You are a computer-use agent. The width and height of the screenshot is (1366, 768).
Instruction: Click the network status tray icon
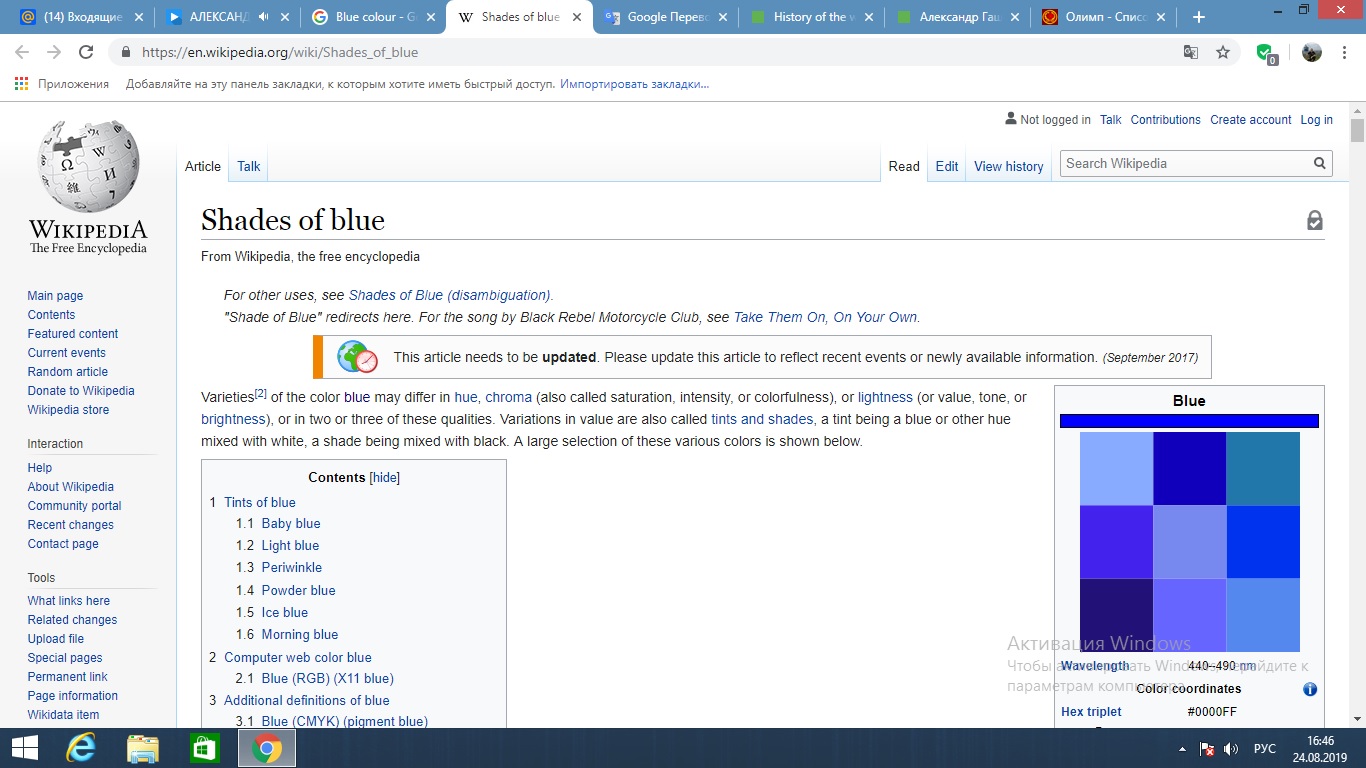coord(1207,749)
